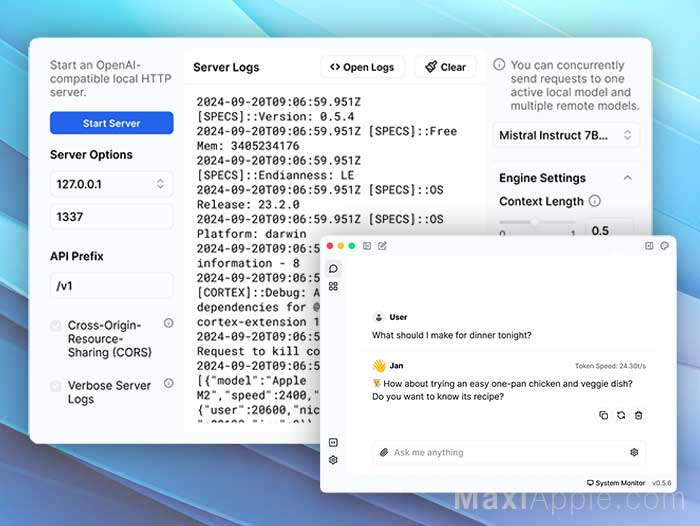Viewport: 700px width, 526px height.
Task: Open settings gear in chat sidebar
Action: click(333, 460)
